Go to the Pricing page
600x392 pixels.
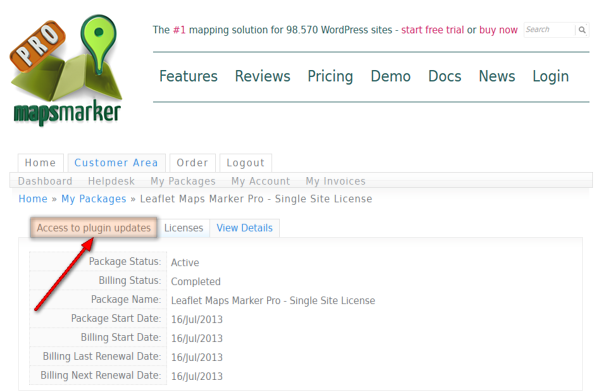point(330,76)
